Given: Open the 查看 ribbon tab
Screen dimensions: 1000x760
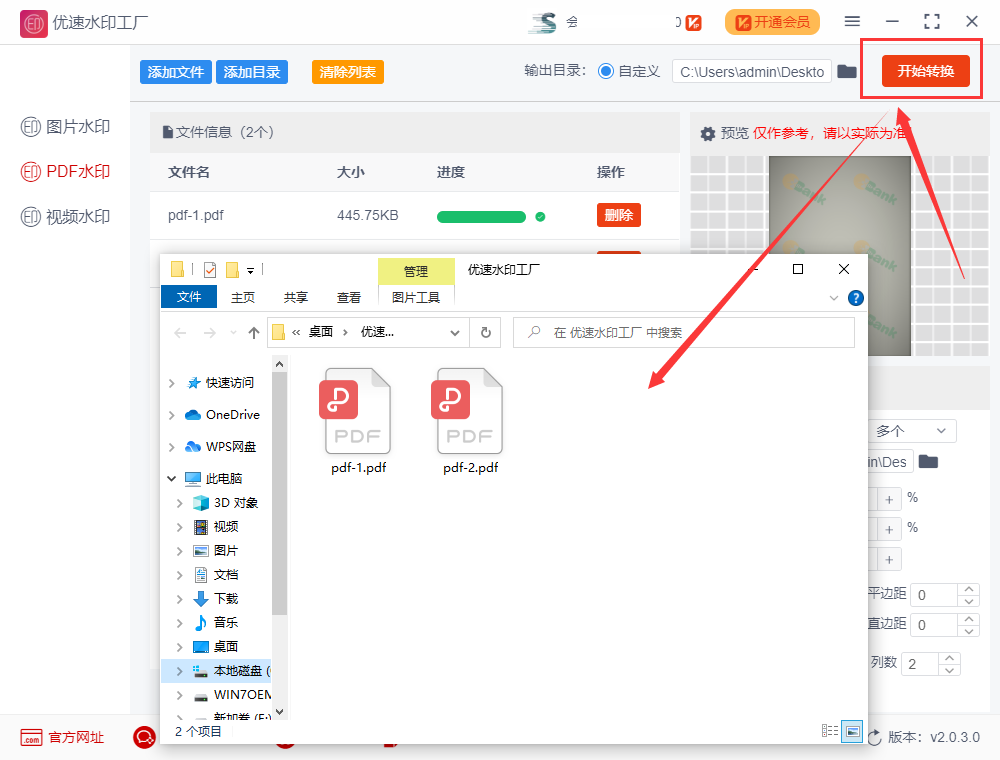Looking at the screenshot, I should pos(349,298).
